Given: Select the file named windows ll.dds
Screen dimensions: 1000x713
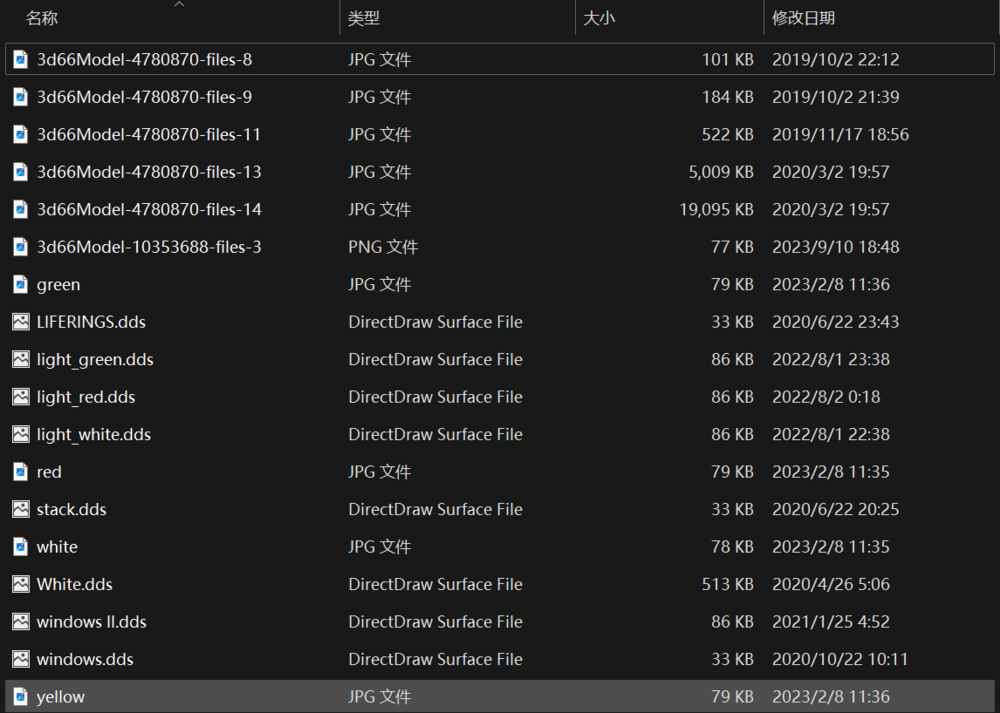Looking at the screenshot, I should click(92, 622).
